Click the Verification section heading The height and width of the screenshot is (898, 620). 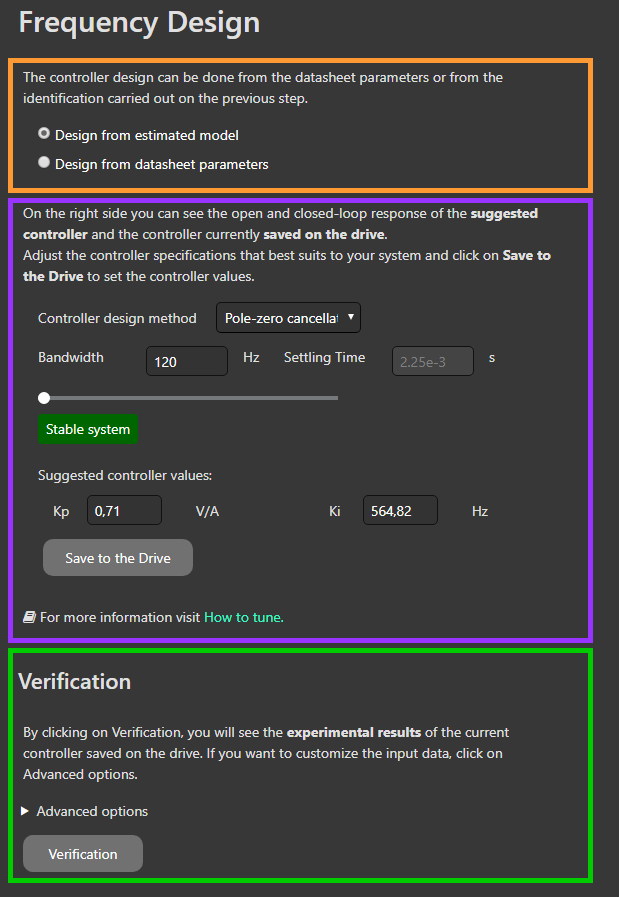click(x=75, y=681)
